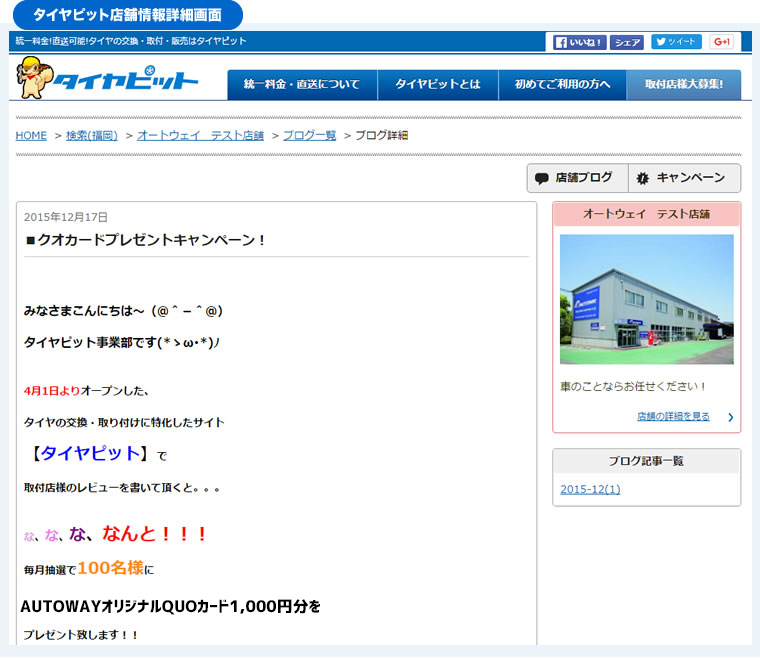Click the date 2015年12月17日
The image size is (760, 658).
65,217
